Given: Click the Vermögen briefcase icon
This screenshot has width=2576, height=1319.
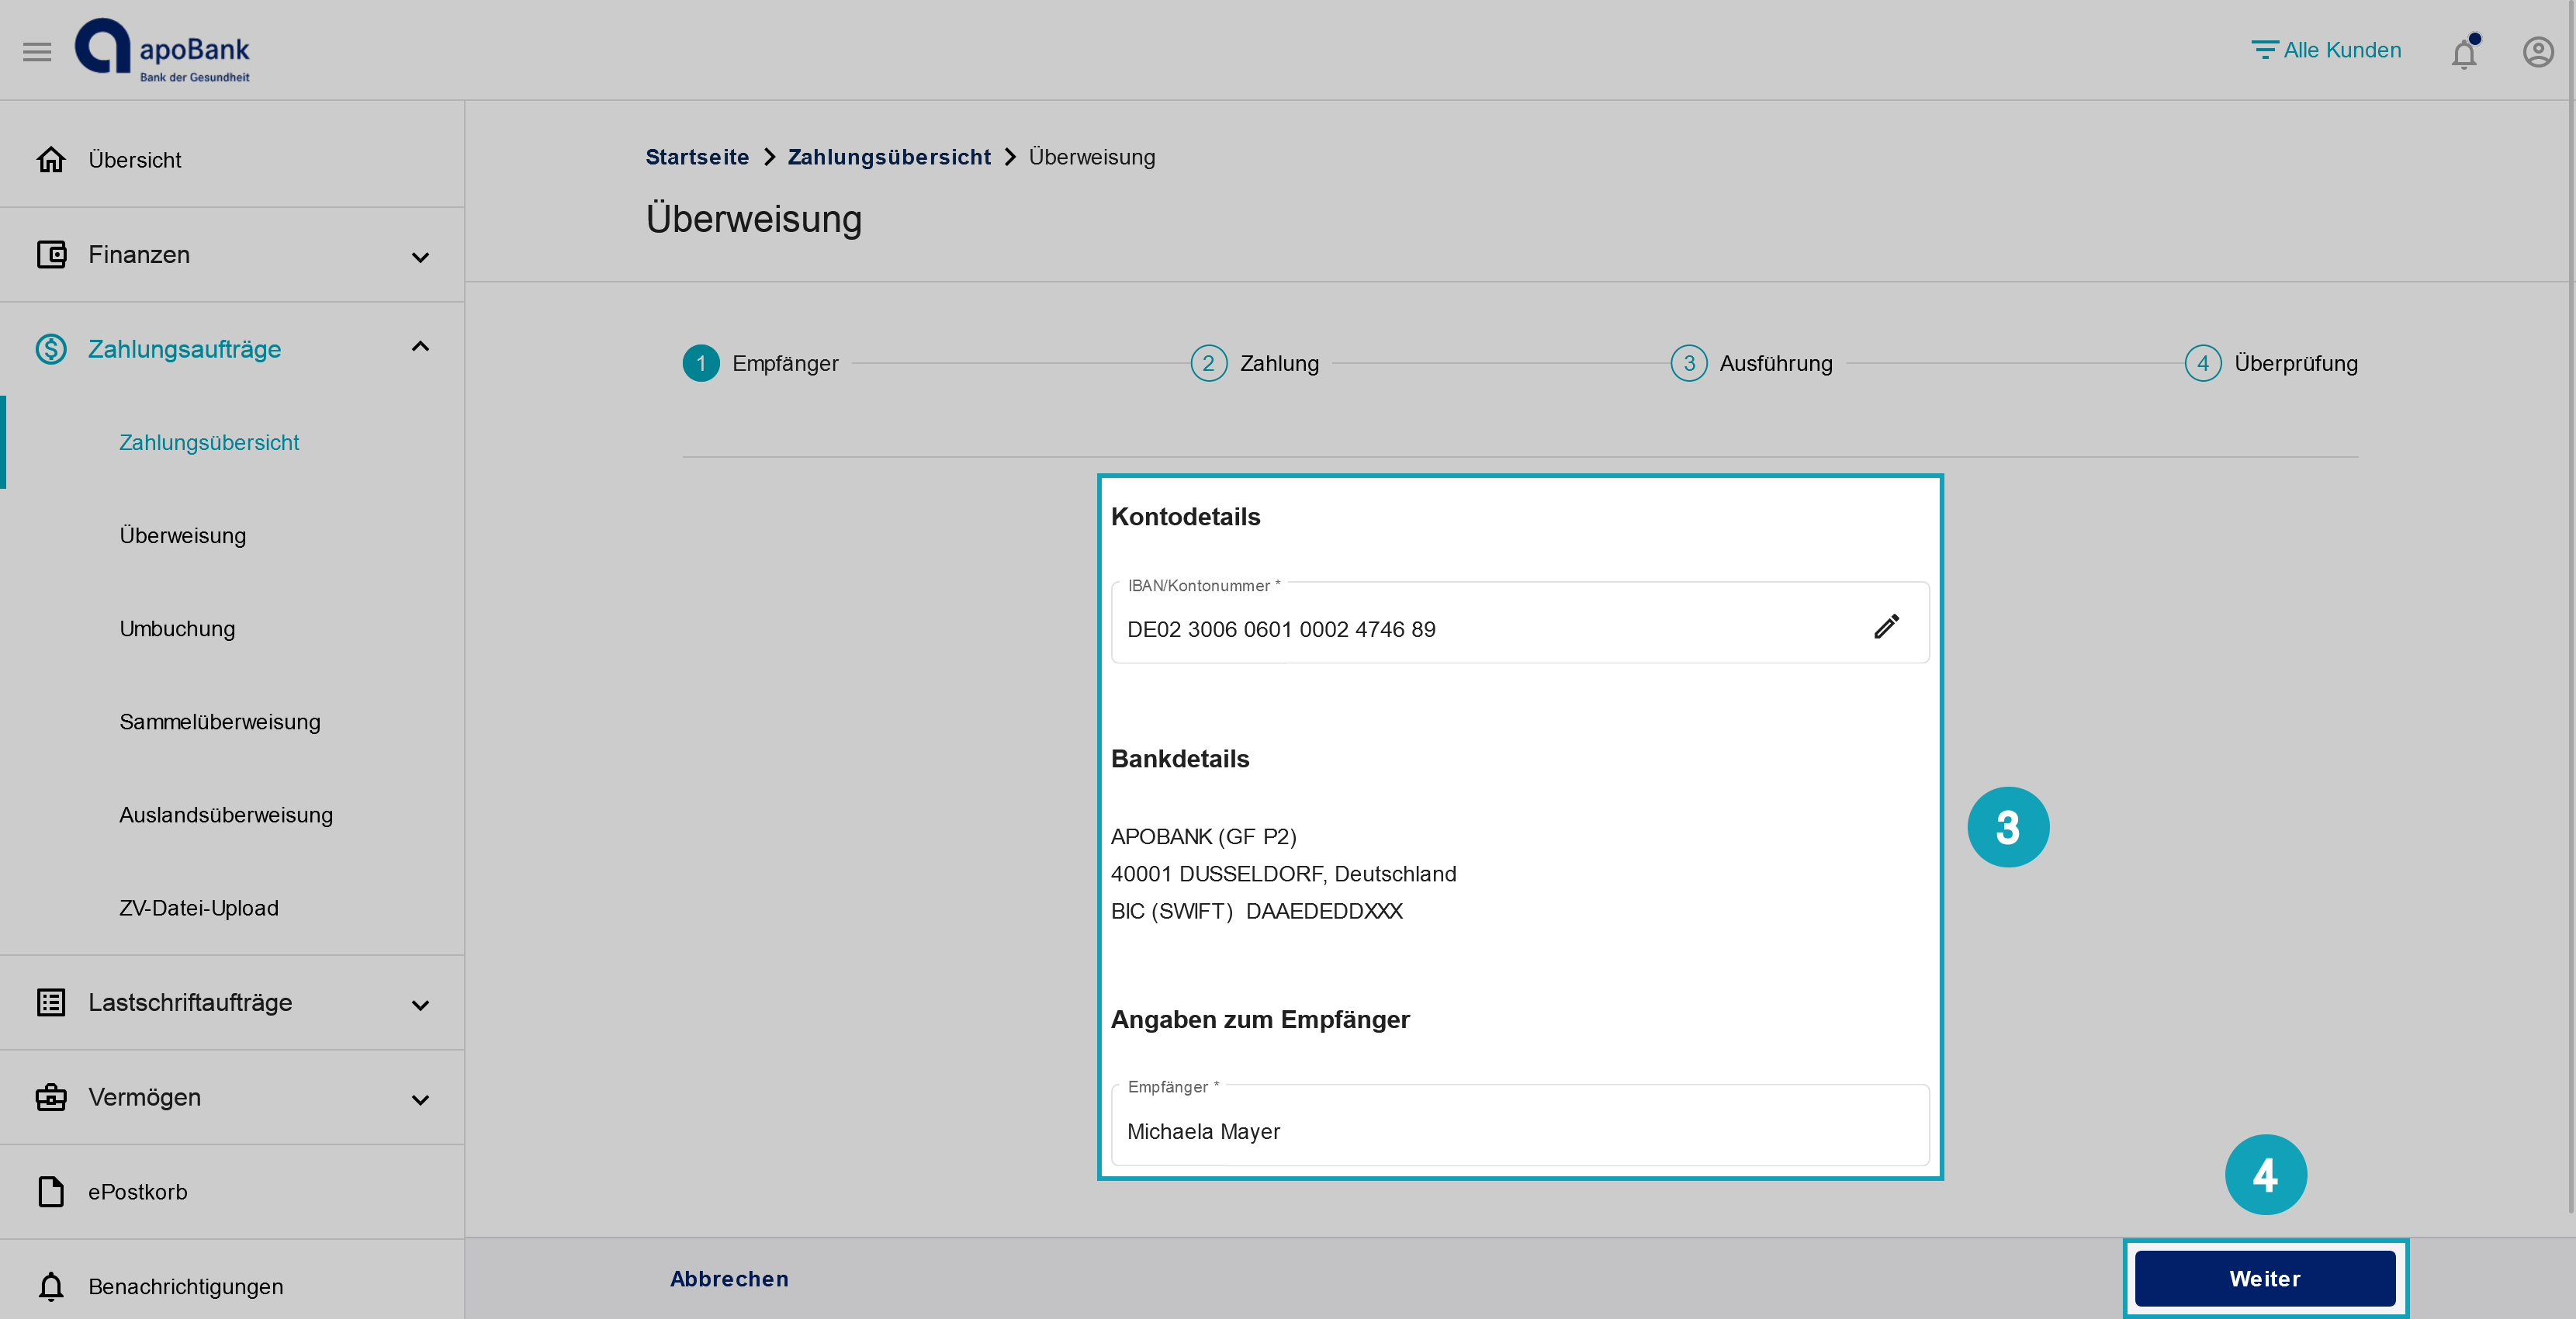Looking at the screenshot, I should (51, 1097).
